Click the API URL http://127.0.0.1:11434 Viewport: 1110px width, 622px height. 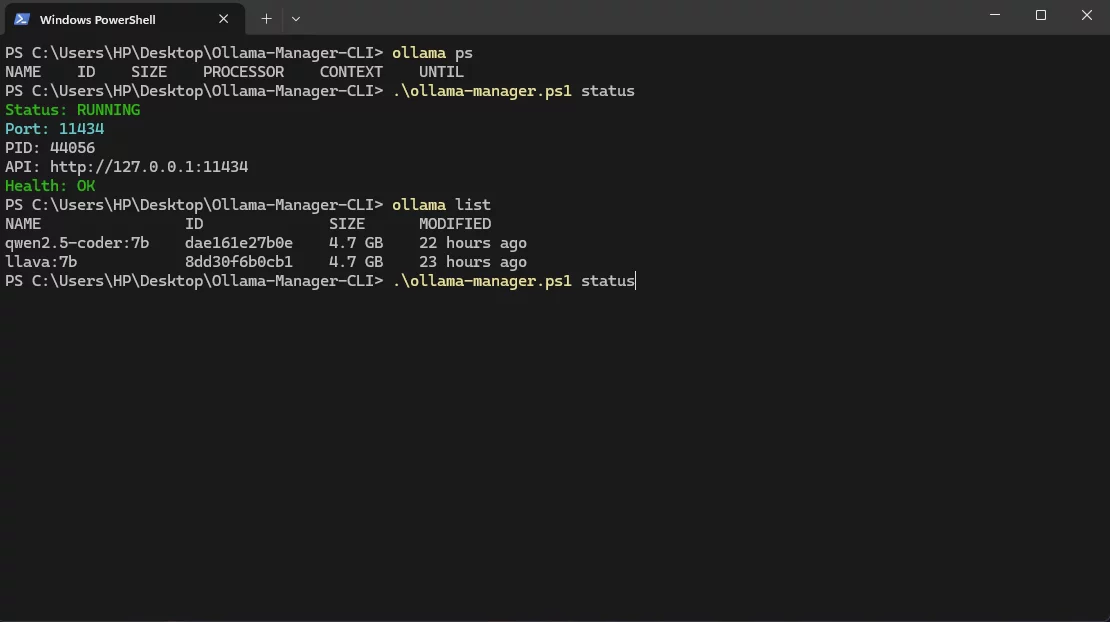[149, 167]
